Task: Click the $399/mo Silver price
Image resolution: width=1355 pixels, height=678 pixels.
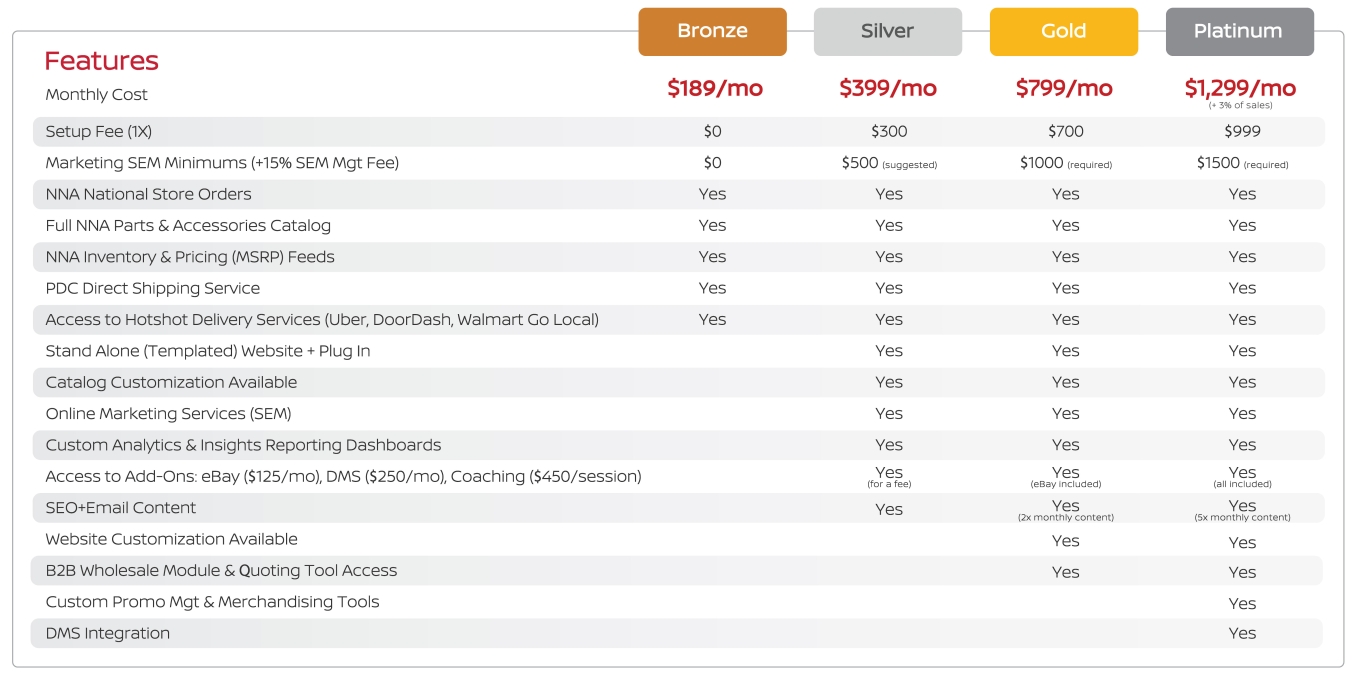Action: point(888,88)
